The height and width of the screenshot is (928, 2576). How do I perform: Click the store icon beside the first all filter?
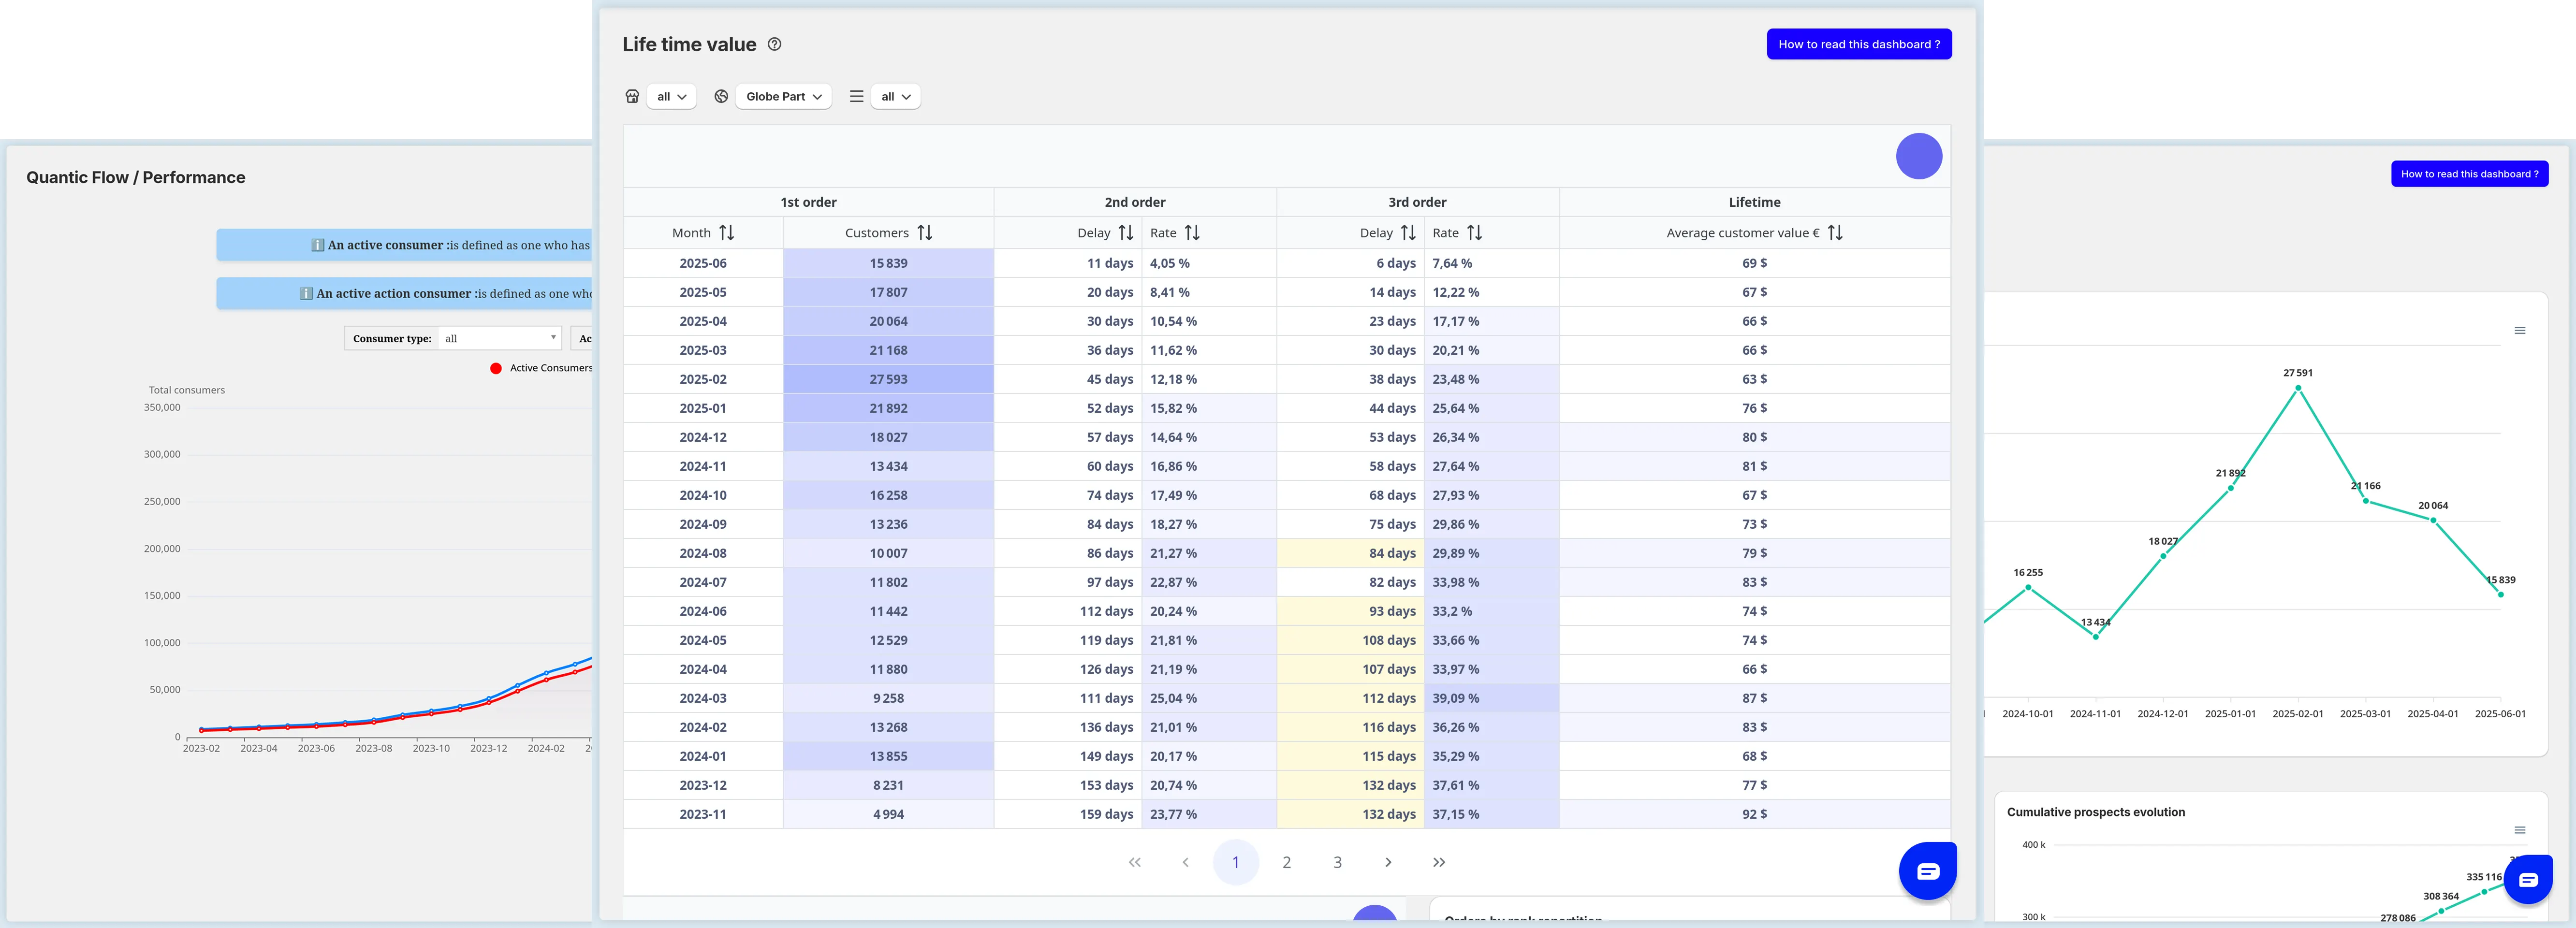(632, 97)
